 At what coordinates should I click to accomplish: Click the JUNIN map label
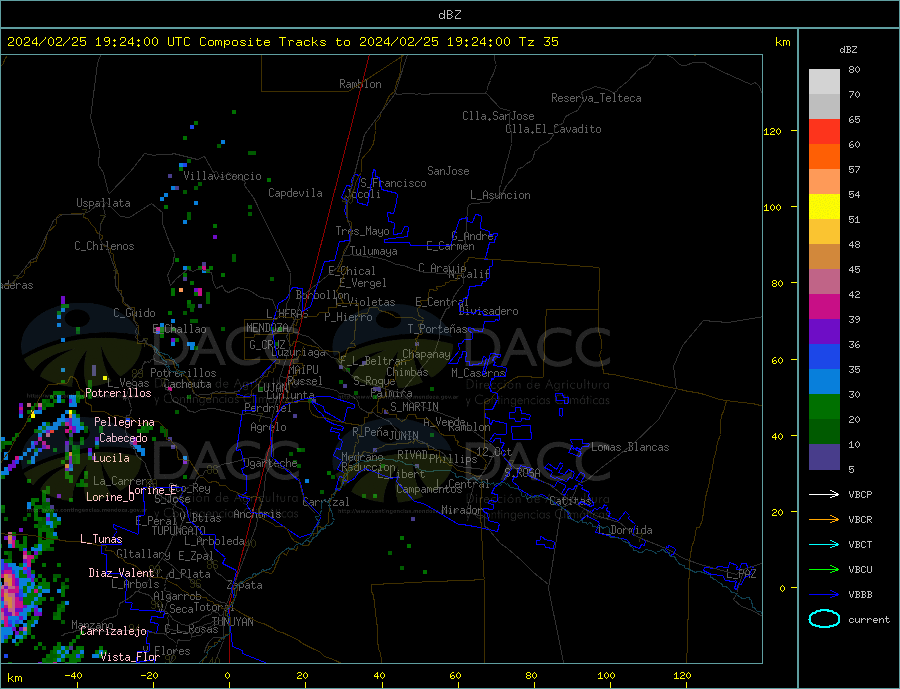click(x=404, y=436)
